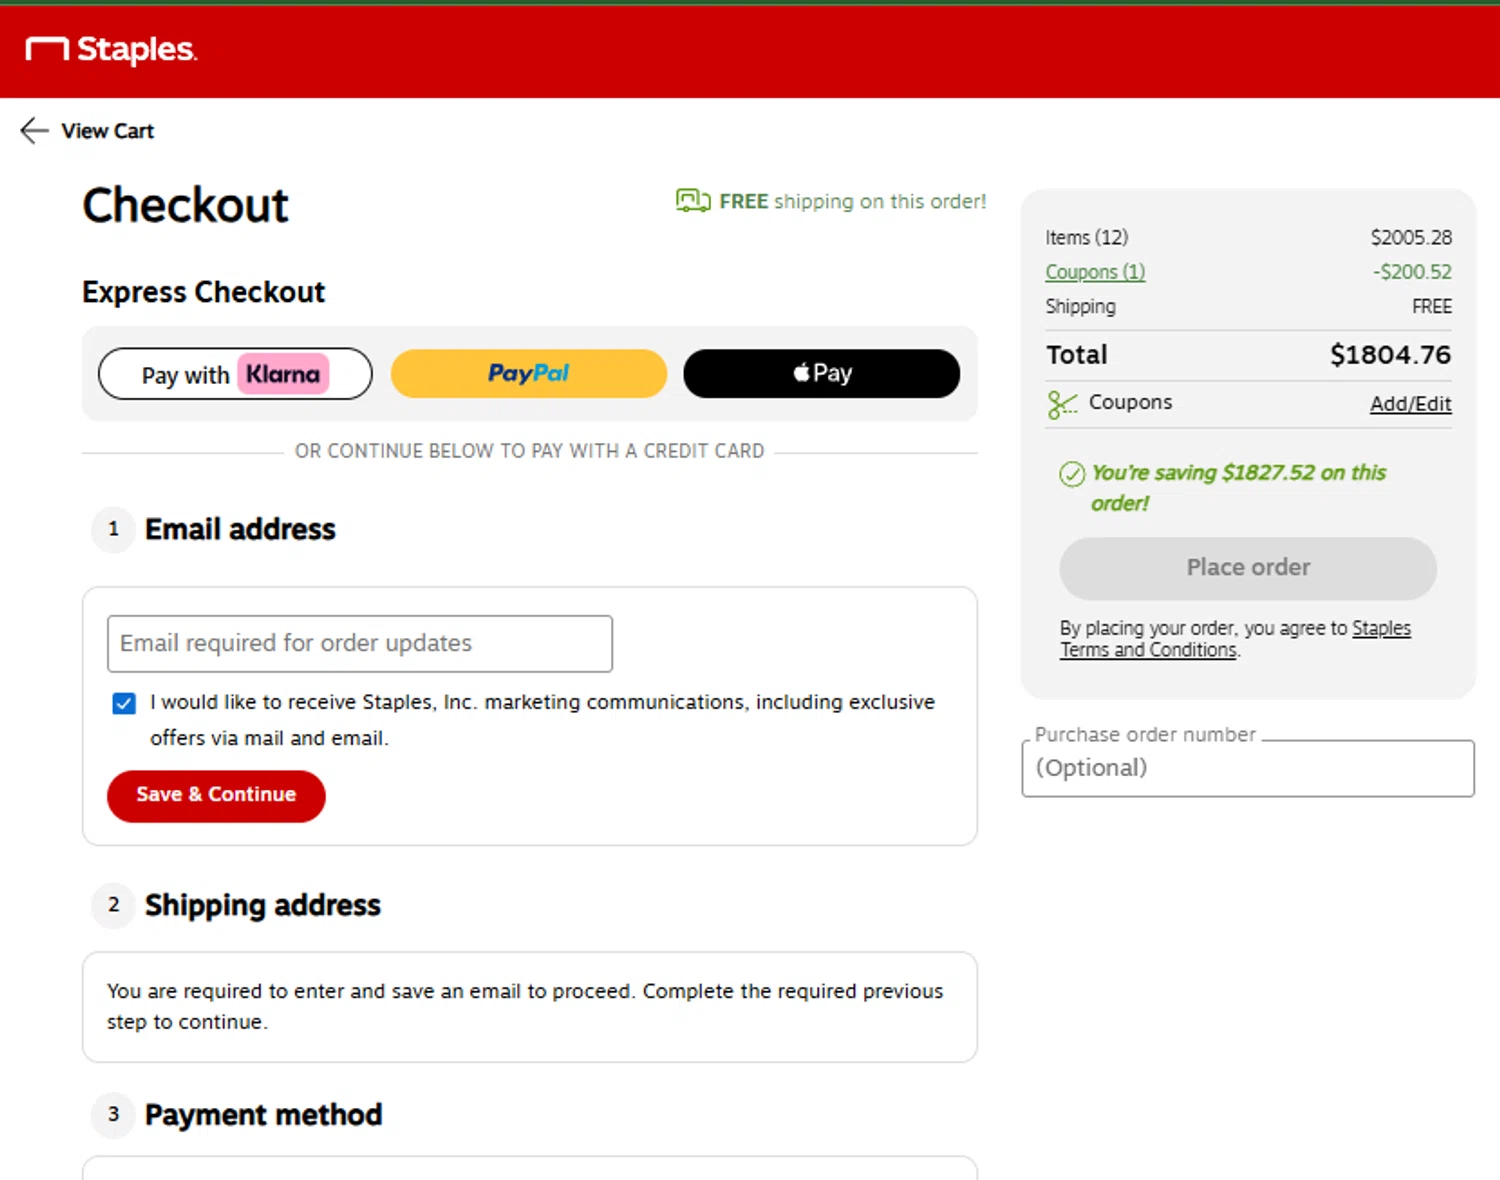Viewport: 1500px width, 1180px height.
Task: Click the scissors coupon icon
Action: tap(1062, 404)
